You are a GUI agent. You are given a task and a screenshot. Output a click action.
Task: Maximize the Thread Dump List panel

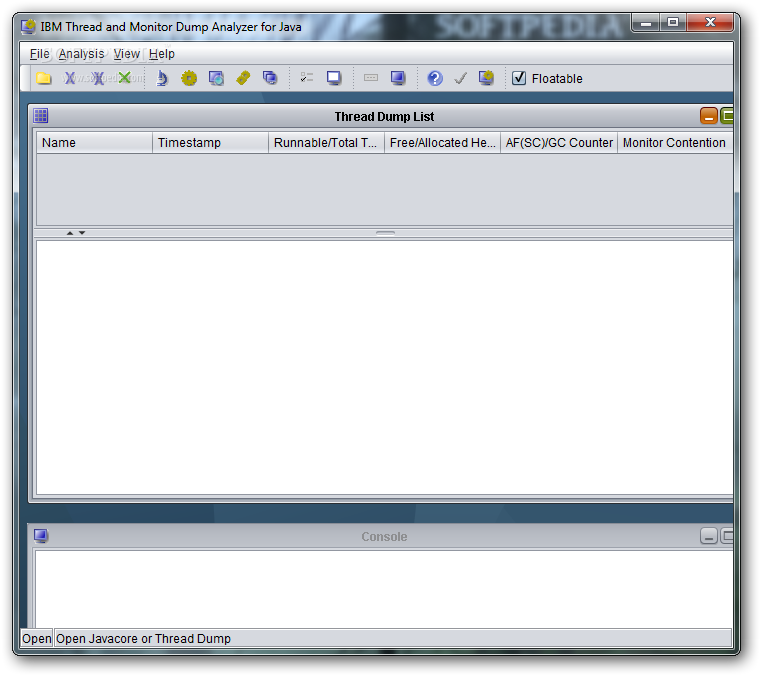pyautogui.click(x=727, y=116)
